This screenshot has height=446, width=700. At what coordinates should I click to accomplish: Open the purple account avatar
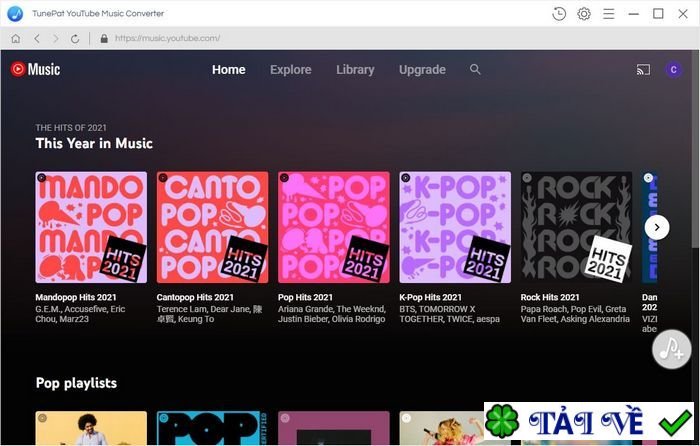[673, 70]
